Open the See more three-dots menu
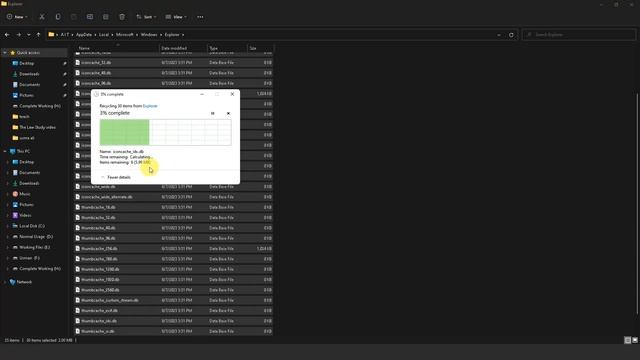 click(x=200, y=17)
